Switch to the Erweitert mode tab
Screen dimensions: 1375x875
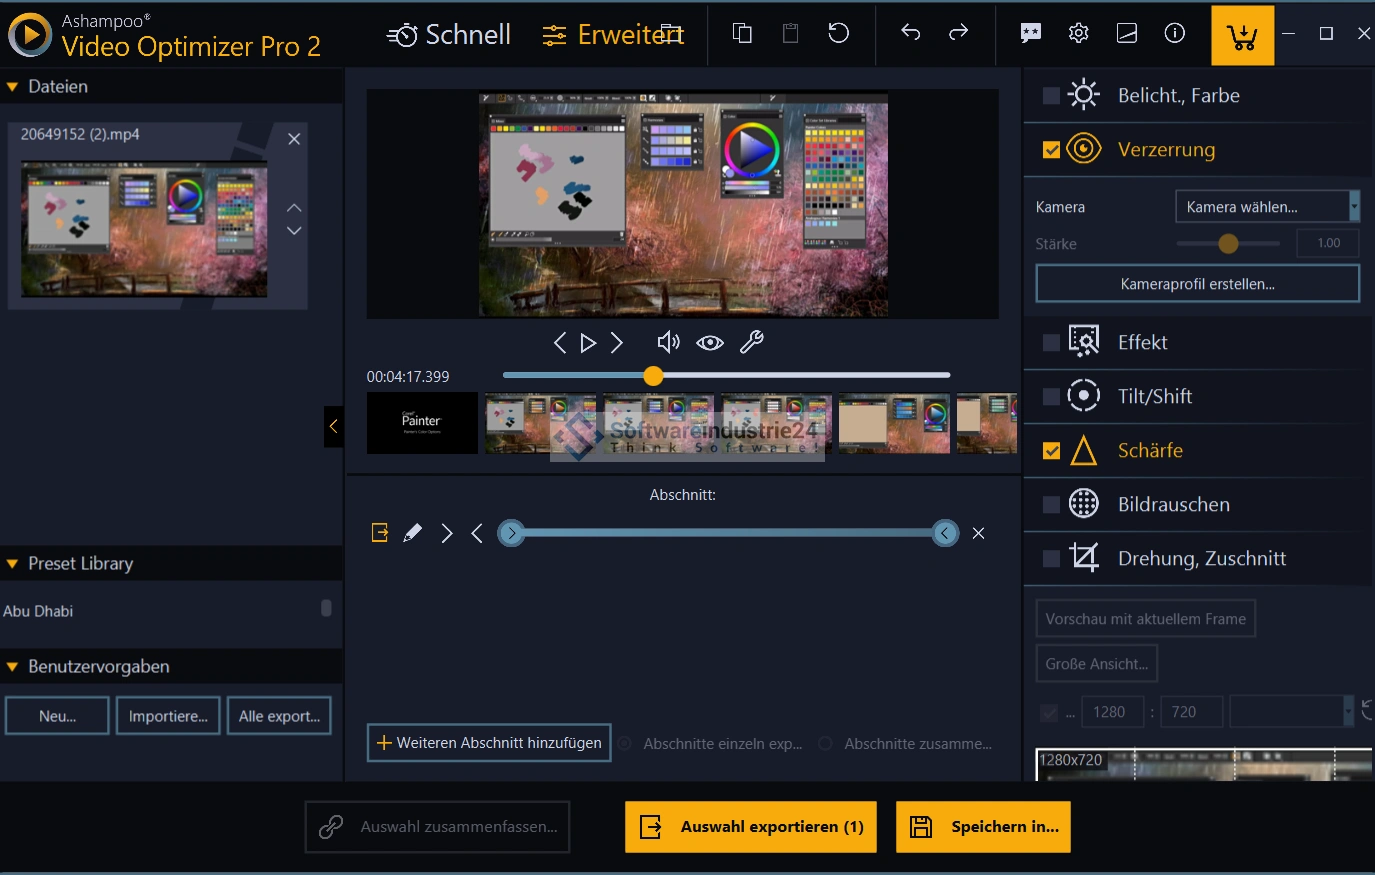click(613, 35)
